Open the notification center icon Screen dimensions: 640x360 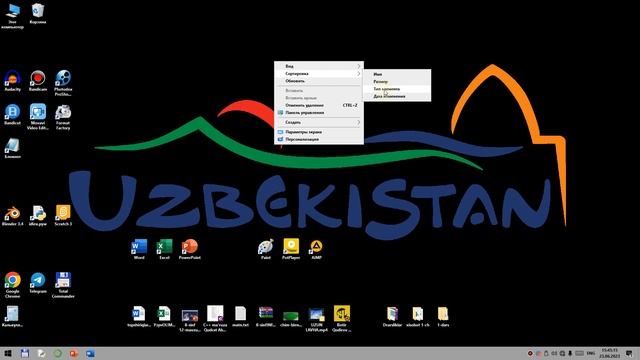click(629, 353)
